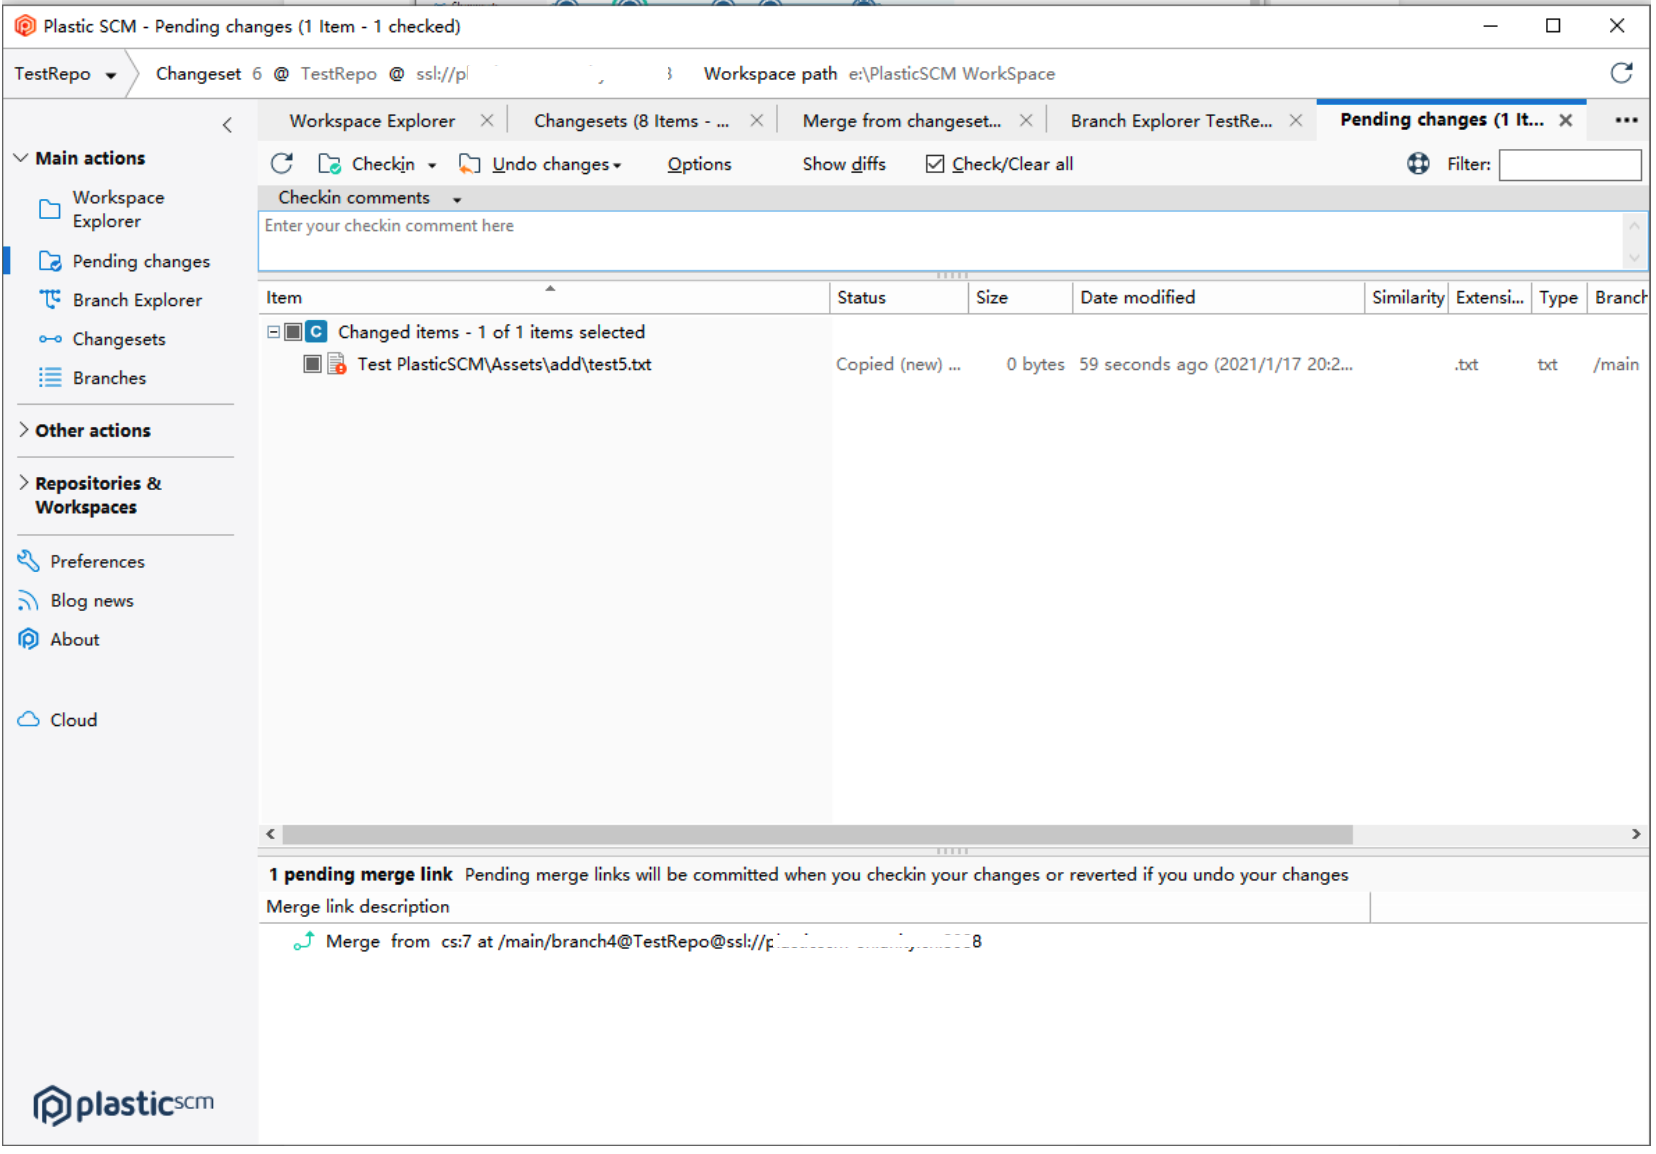
Task: Open the Checkin dropdown arrow
Action: pyautogui.click(x=432, y=165)
